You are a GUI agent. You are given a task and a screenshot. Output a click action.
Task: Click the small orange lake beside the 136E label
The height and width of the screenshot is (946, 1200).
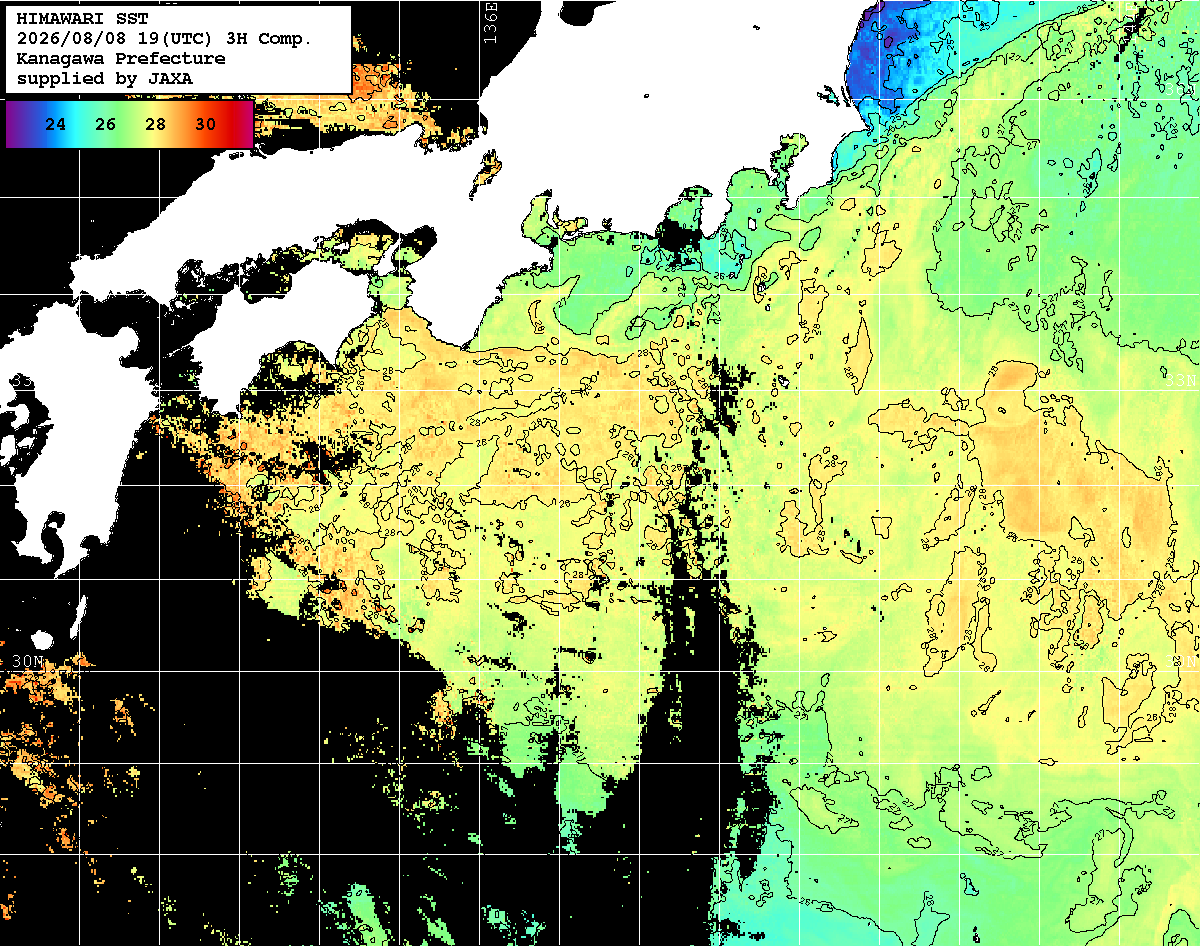[x=490, y=169]
